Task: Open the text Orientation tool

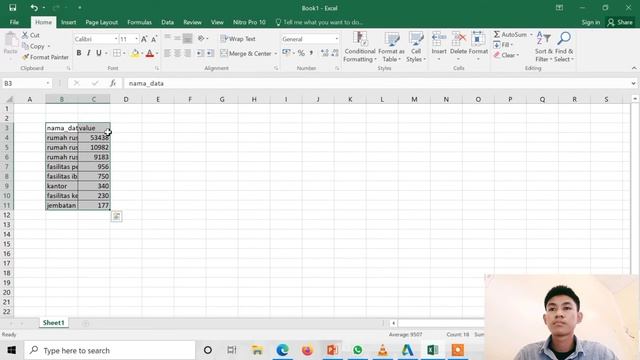Action: pos(201,39)
